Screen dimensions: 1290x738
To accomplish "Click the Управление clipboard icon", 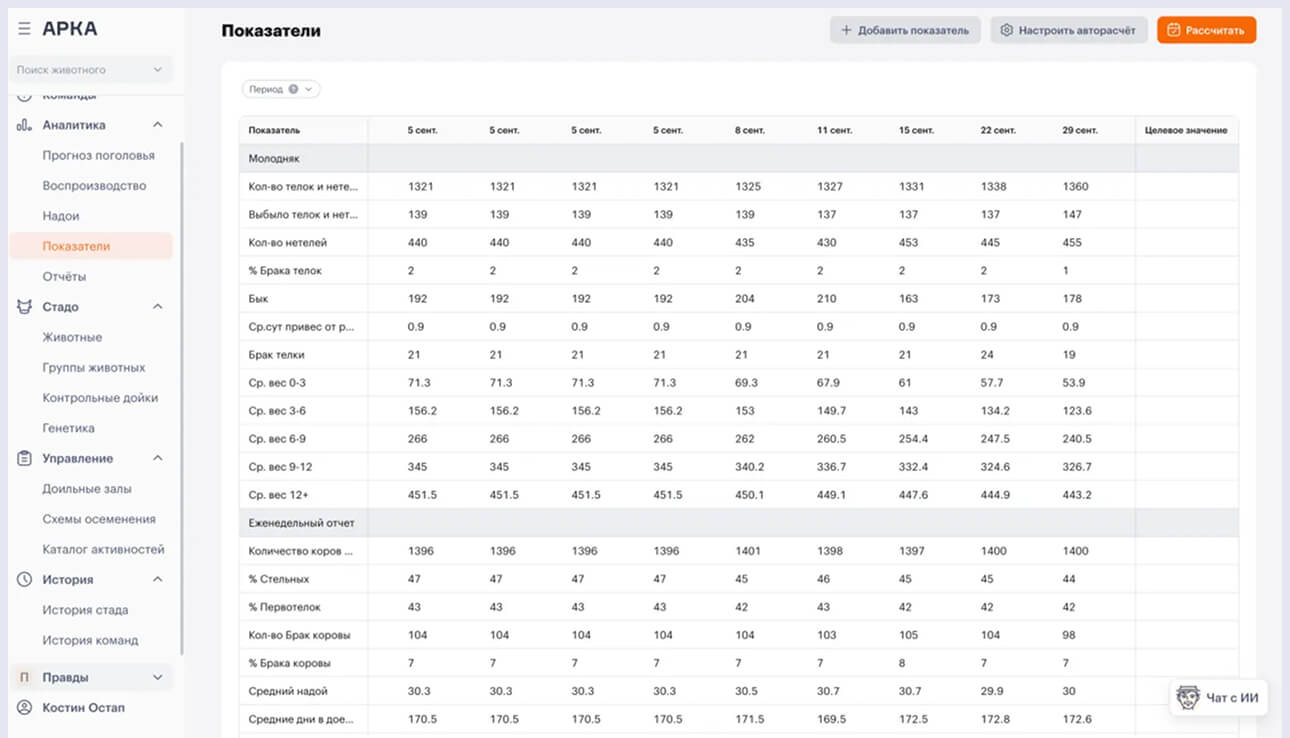I will pos(24,458).
